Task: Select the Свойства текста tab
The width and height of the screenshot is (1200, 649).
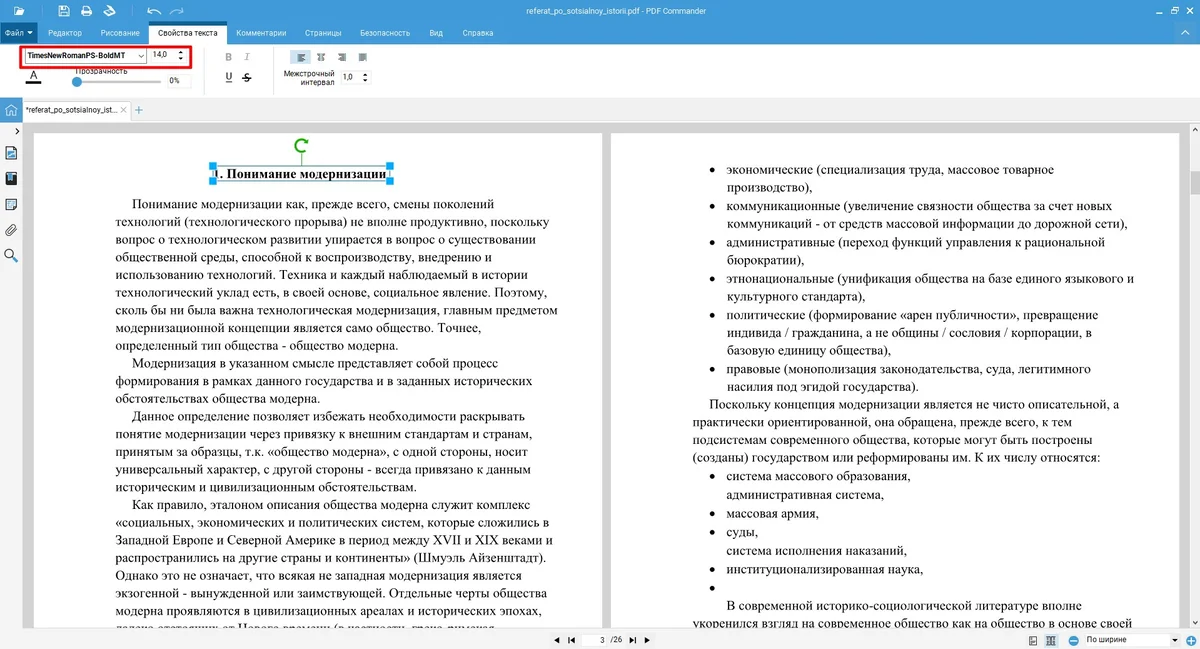Action: [188, 33]
